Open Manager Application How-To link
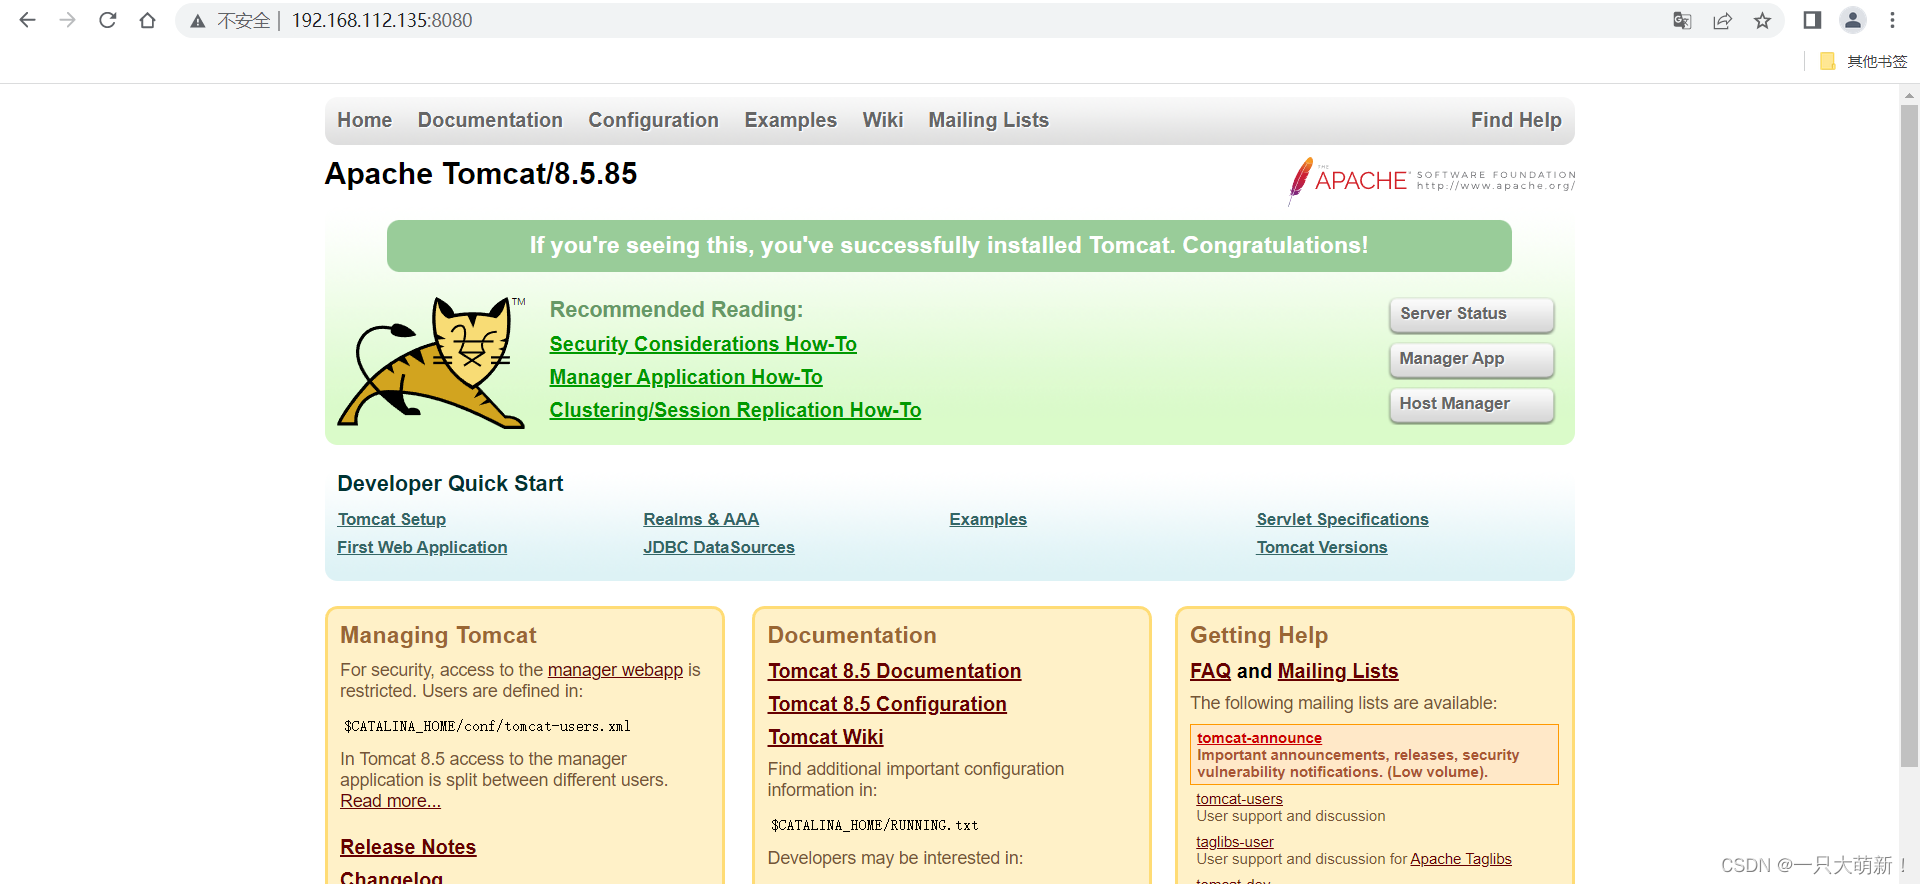This screenshot has width=1920, height=884. tap(686, 377)
